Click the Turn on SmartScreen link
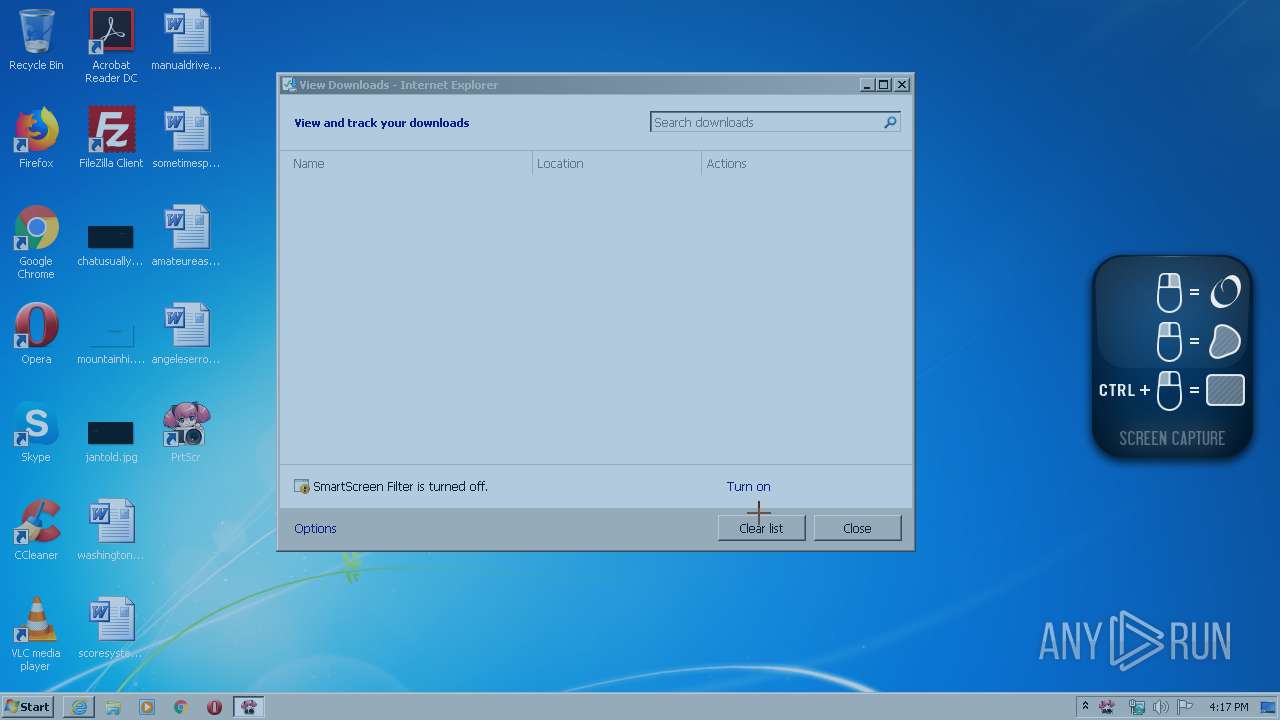Image resolution: width=1280 pixels, height=720 pixels. pos(748,487)
